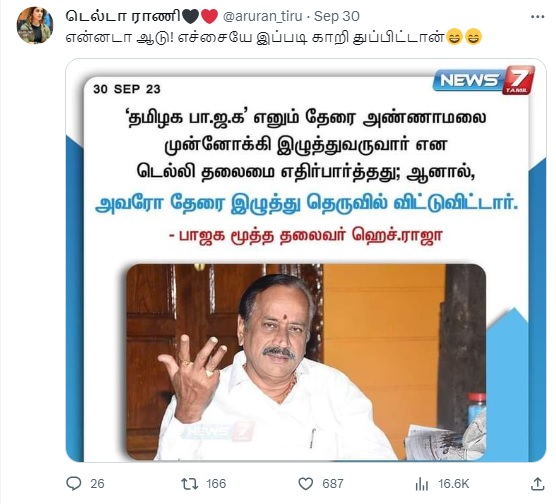Click the display name டெல்டா ராணி

click(123, 16)
